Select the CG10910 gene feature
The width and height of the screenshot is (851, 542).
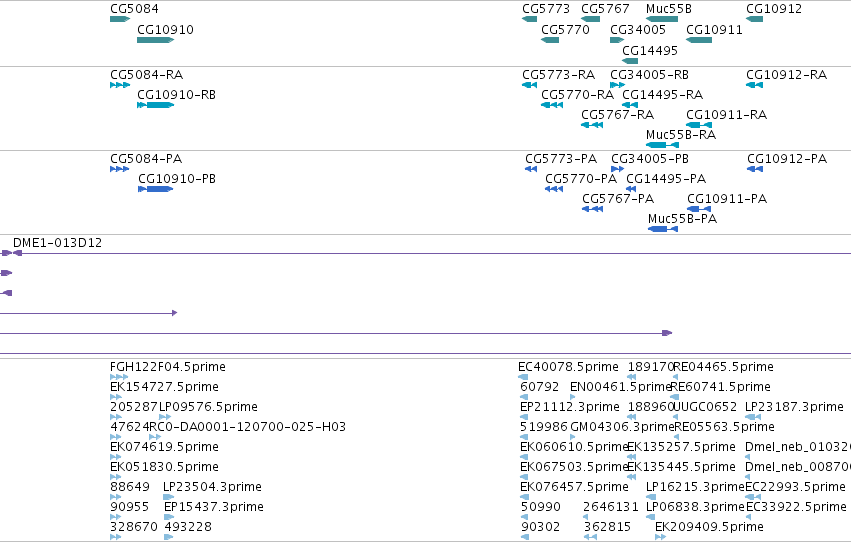pos(155,40)
